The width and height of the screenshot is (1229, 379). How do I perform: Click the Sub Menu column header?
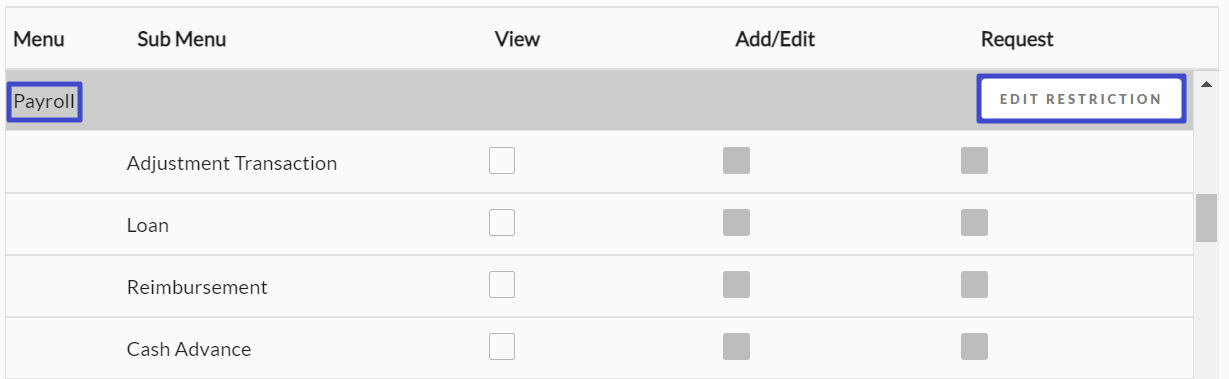coord(182,39)
